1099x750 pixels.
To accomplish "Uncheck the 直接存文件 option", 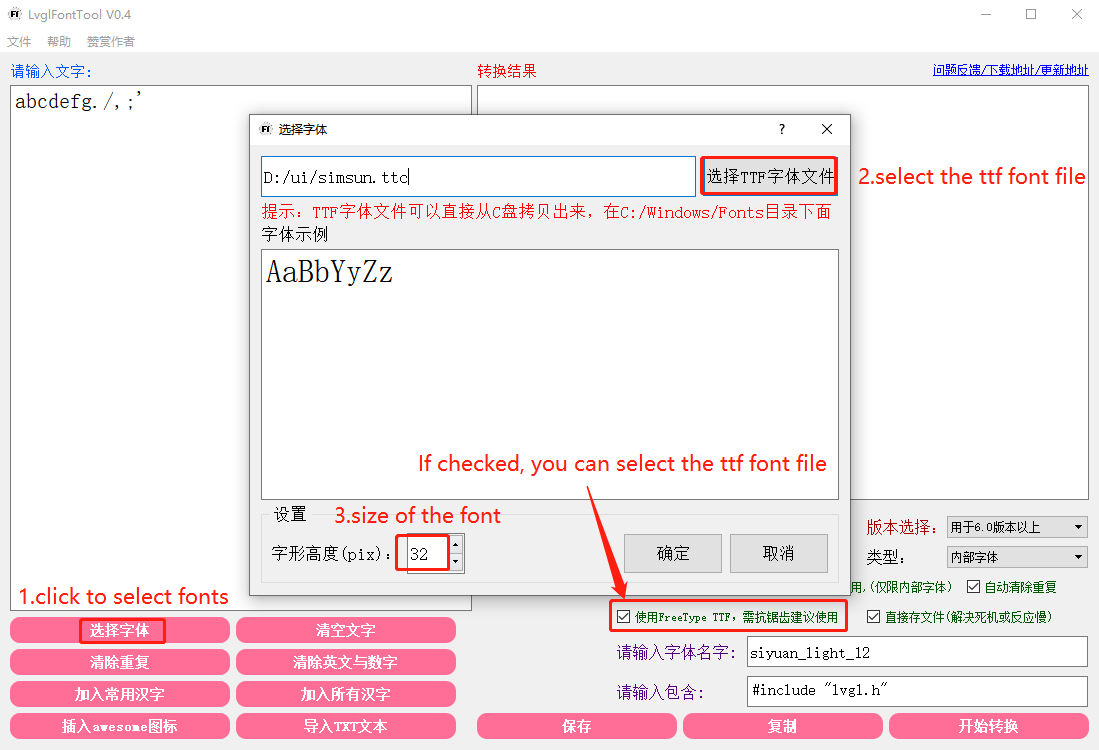I will [x=874, y=615].
